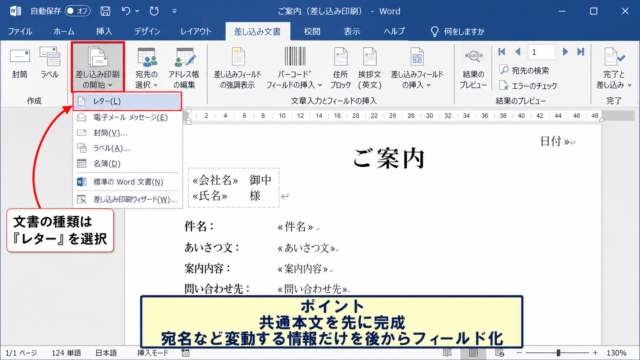
Task: Click 挿入モード in status bar
Action: pyautogui.click(x=153, y=353)
